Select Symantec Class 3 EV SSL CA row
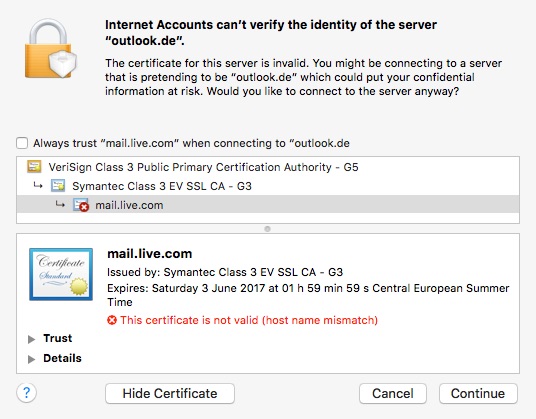 click(268, 186)
